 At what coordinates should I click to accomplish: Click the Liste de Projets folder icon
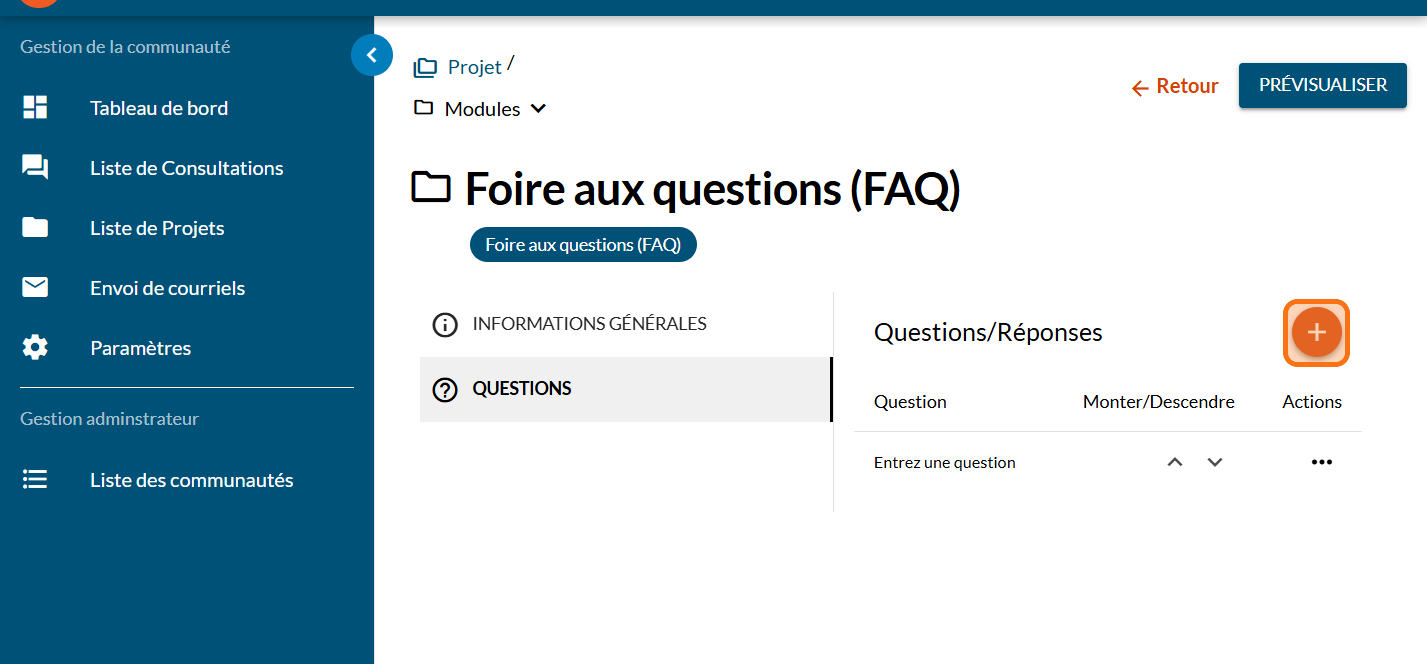tap(35, 228)
